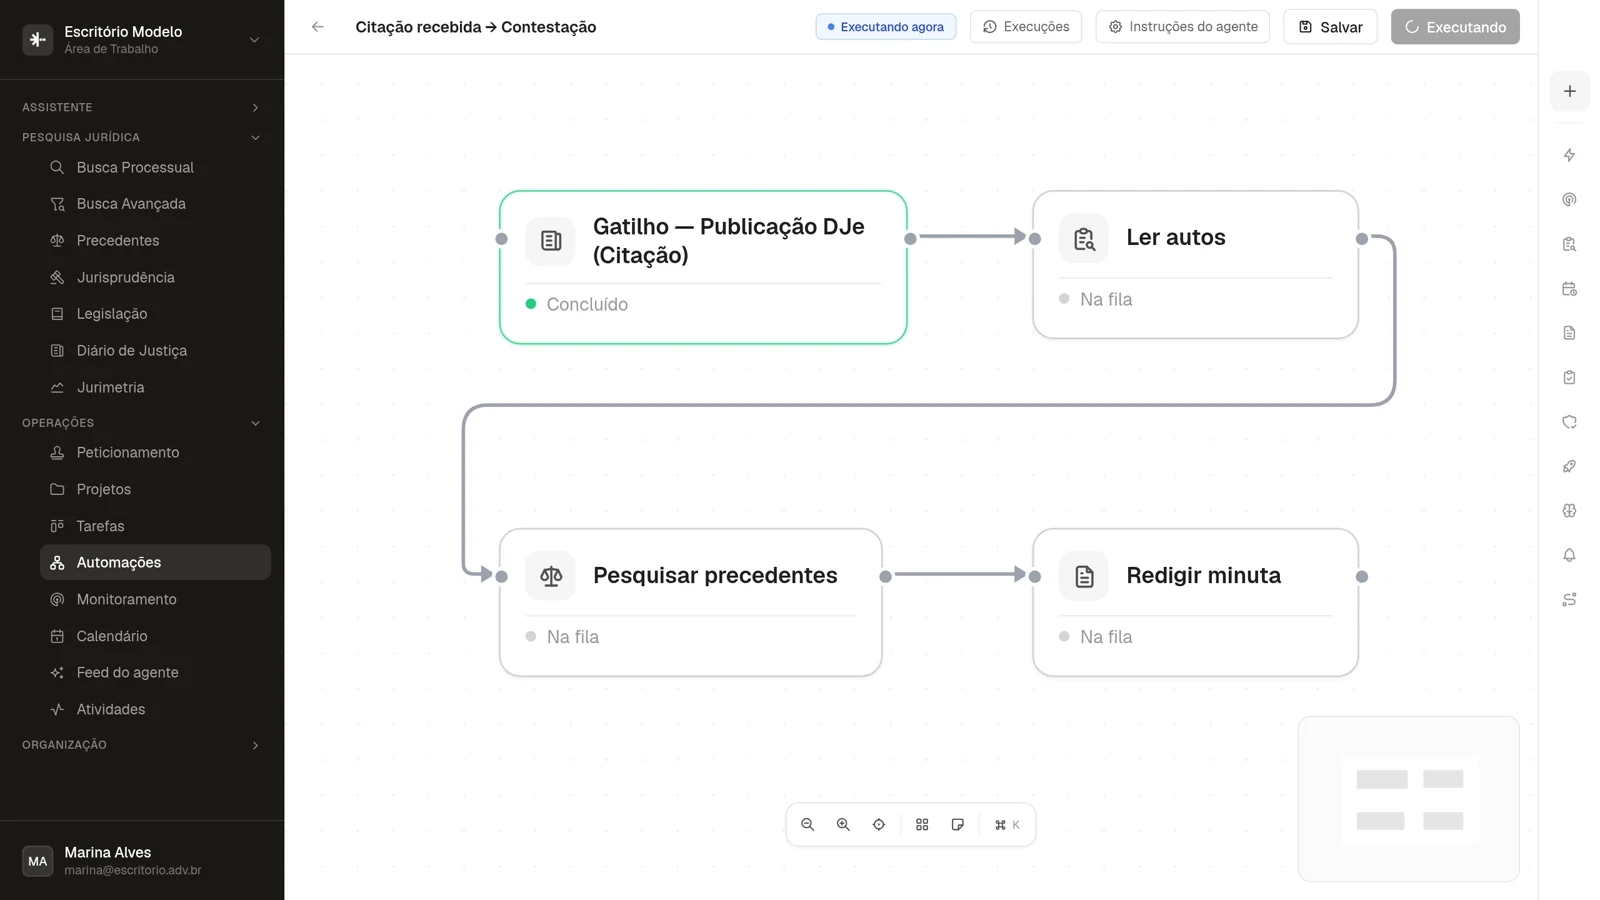Go to Jurisprudência in the sidebar

[155, 277]
